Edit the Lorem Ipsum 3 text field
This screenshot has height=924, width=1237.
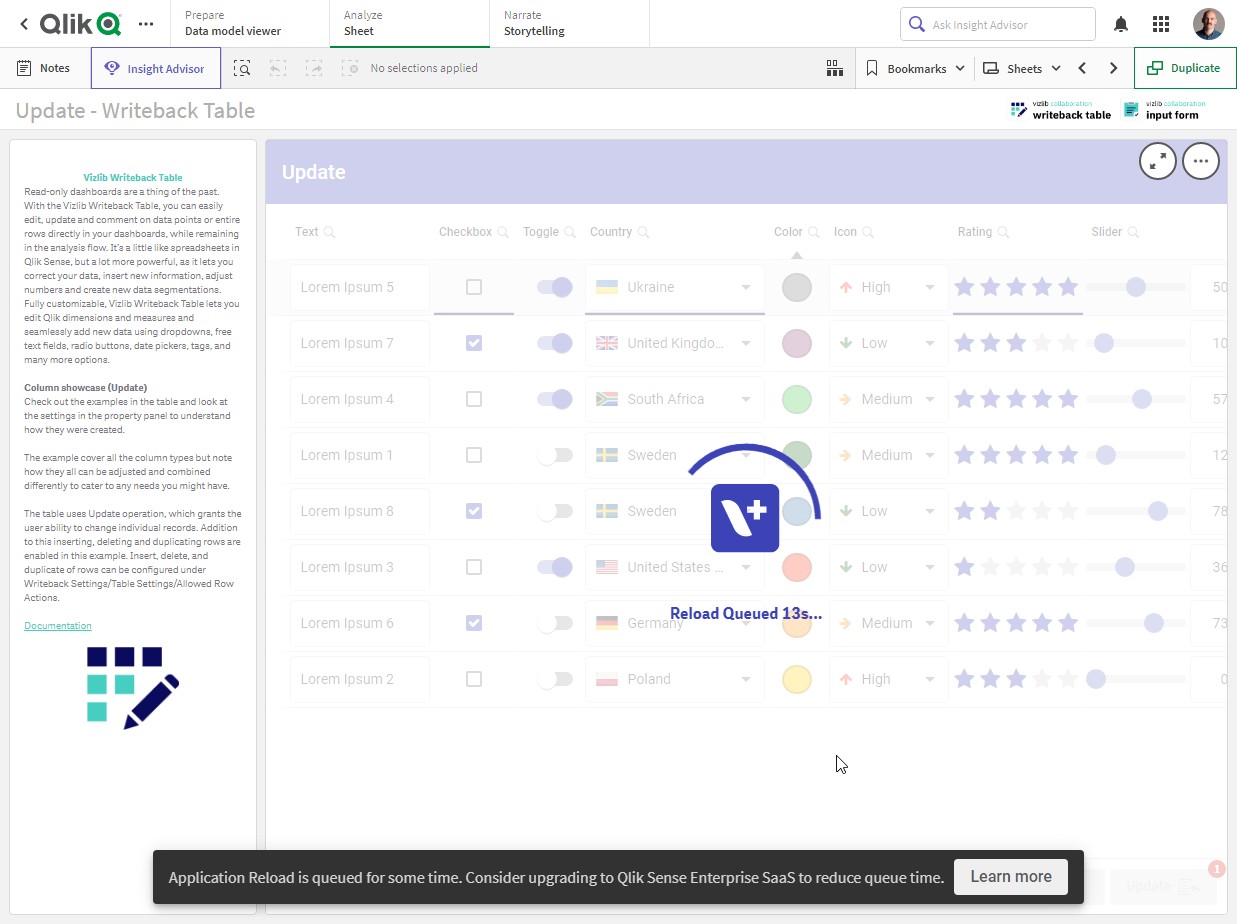click(x=360, y=567)
